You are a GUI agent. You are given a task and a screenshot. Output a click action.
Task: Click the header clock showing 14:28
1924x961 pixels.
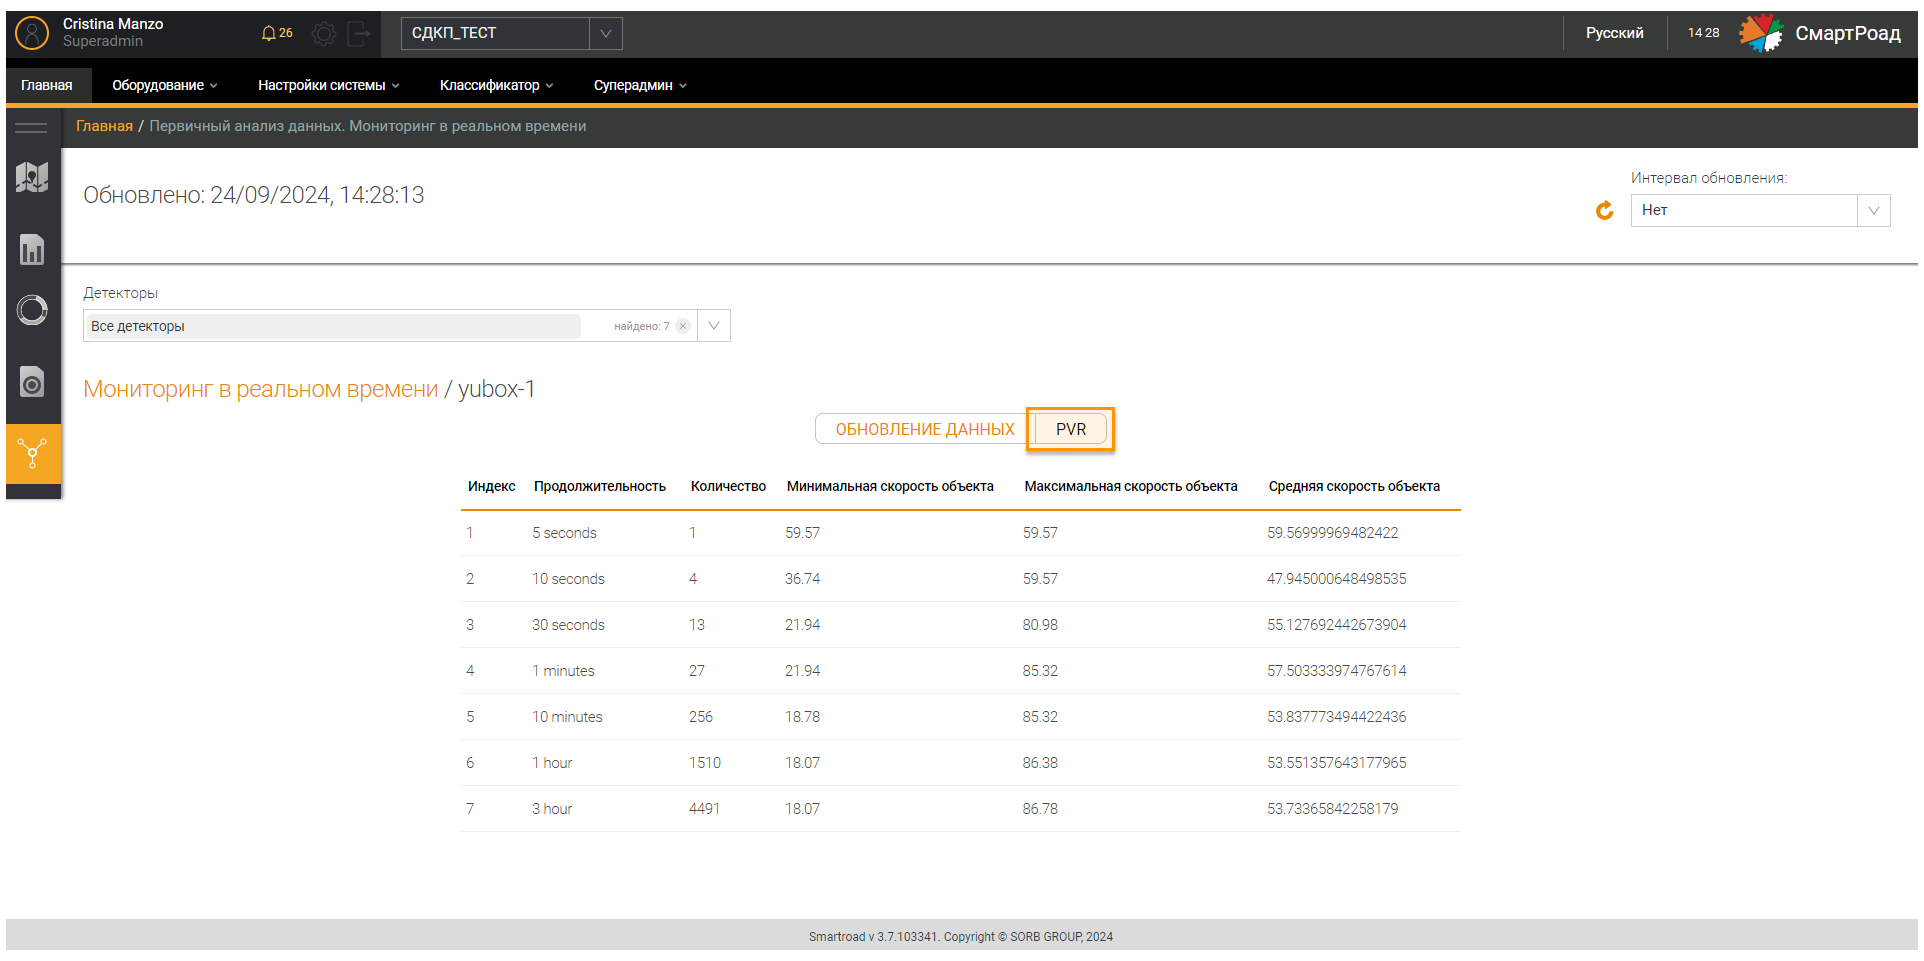click(x=1703, y=33)
